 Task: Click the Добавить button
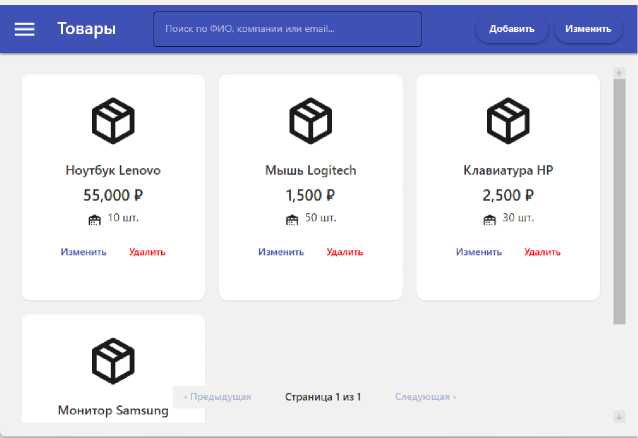[x=511, y=29]
